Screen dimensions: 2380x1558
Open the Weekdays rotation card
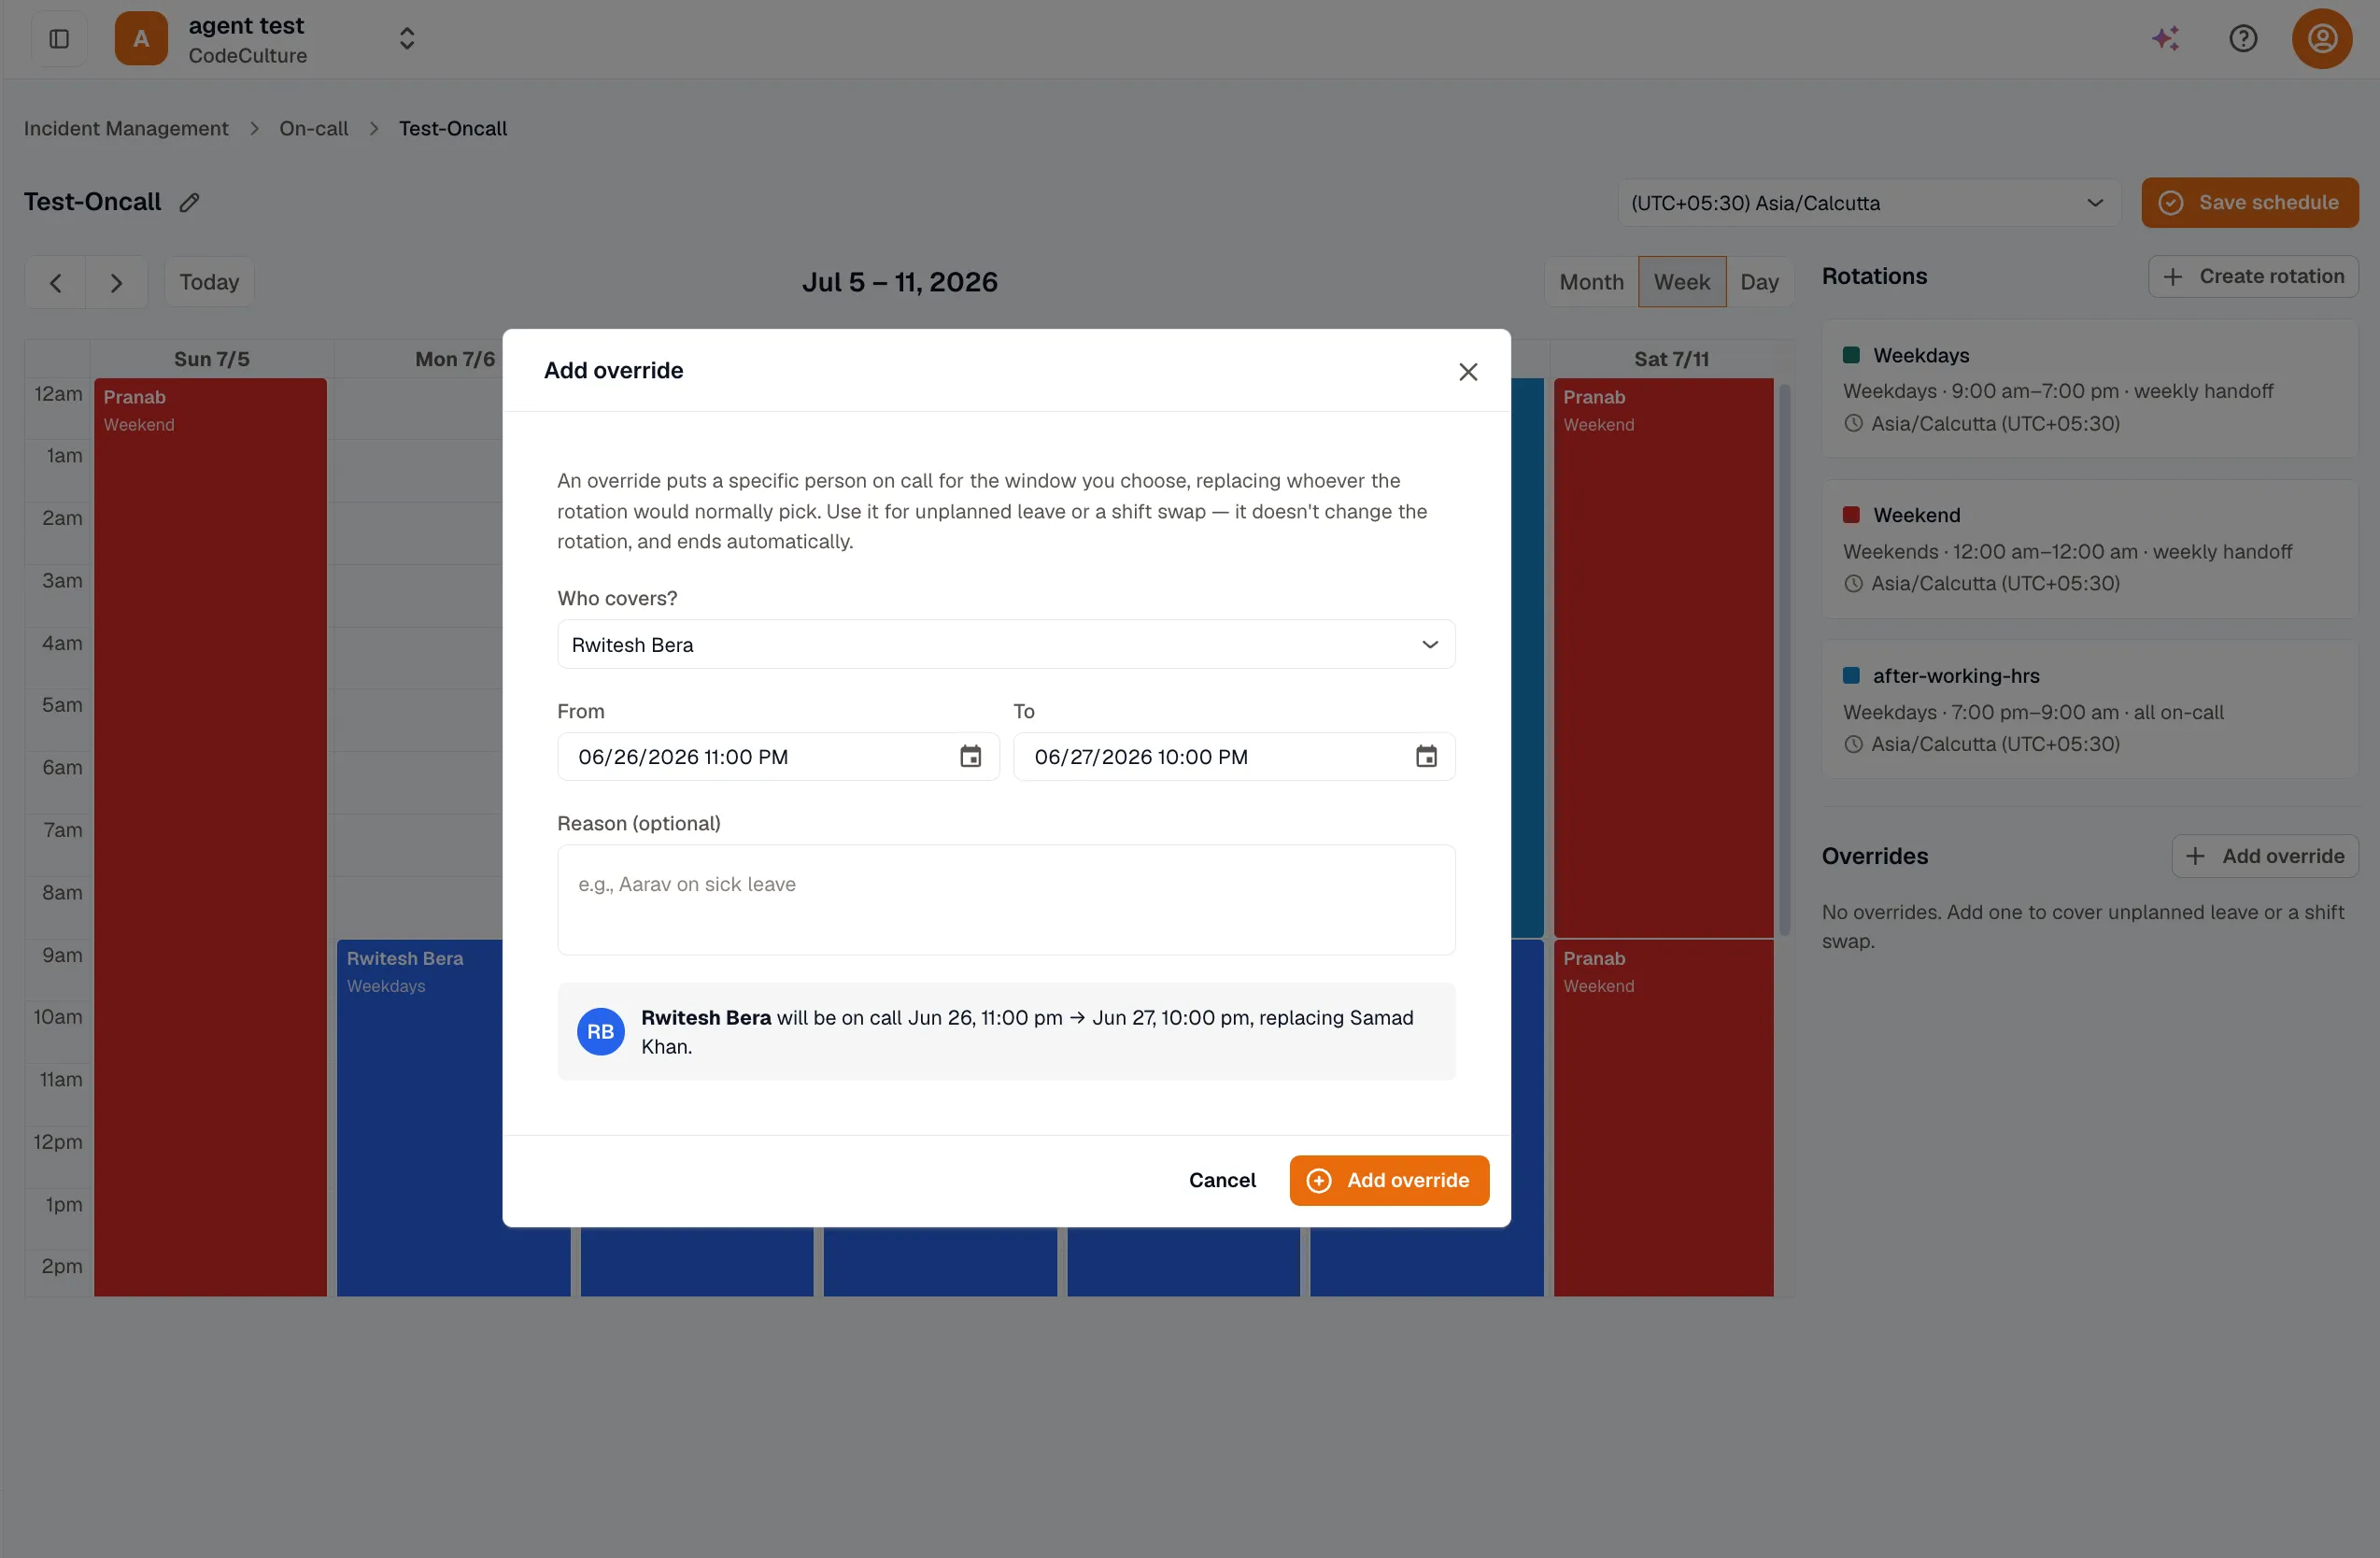(x=2090, y=389)
